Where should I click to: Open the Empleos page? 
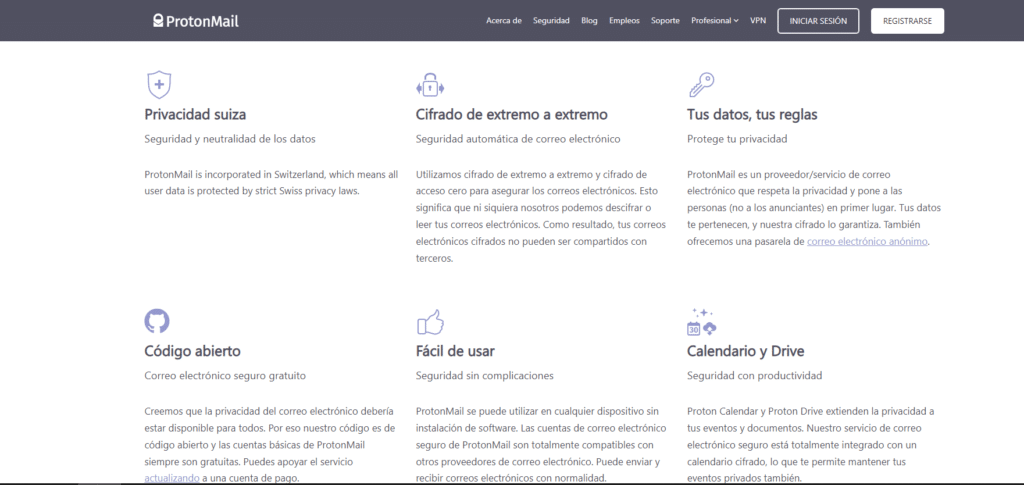(x=624, y=21)
